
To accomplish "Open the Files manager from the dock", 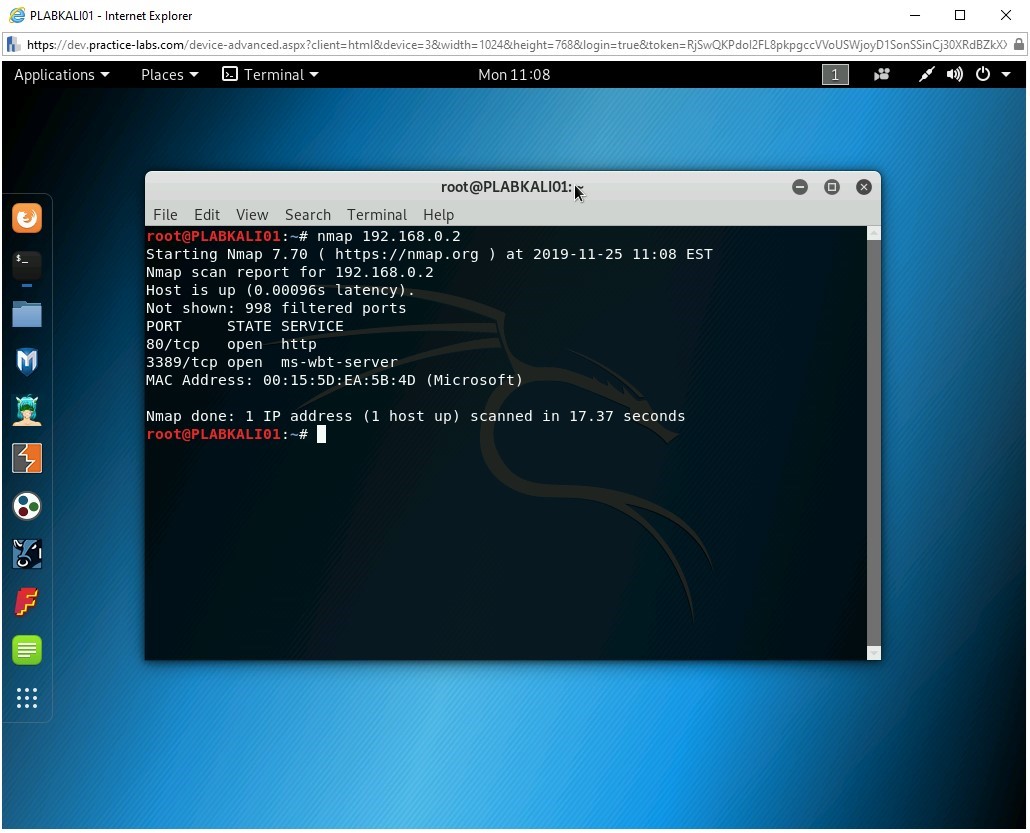I will [27, 314].
